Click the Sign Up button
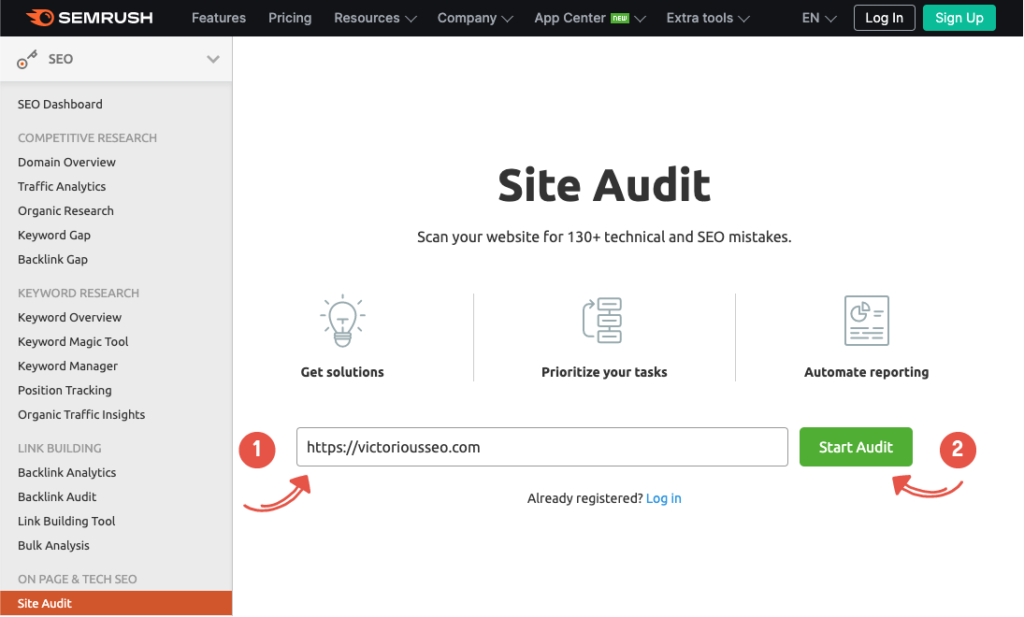The width and height of the screenshot is (1024, 617). click(x=958, y=18)
